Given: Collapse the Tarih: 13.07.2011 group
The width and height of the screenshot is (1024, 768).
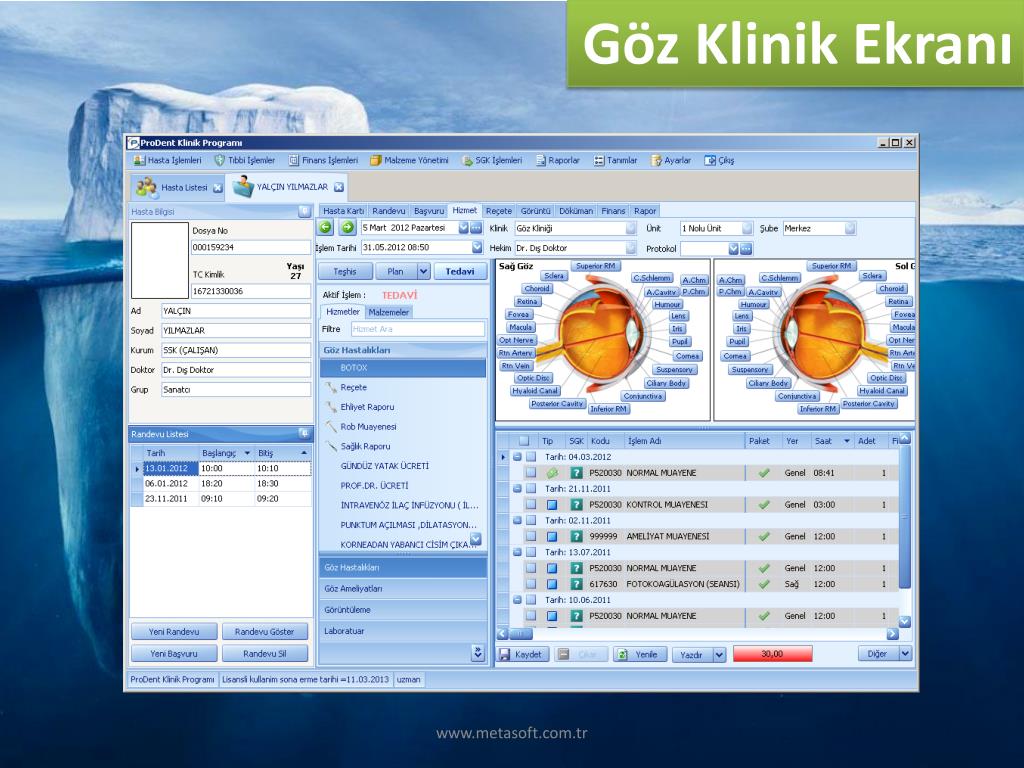Looking at the screenshot, I should 517,552.
